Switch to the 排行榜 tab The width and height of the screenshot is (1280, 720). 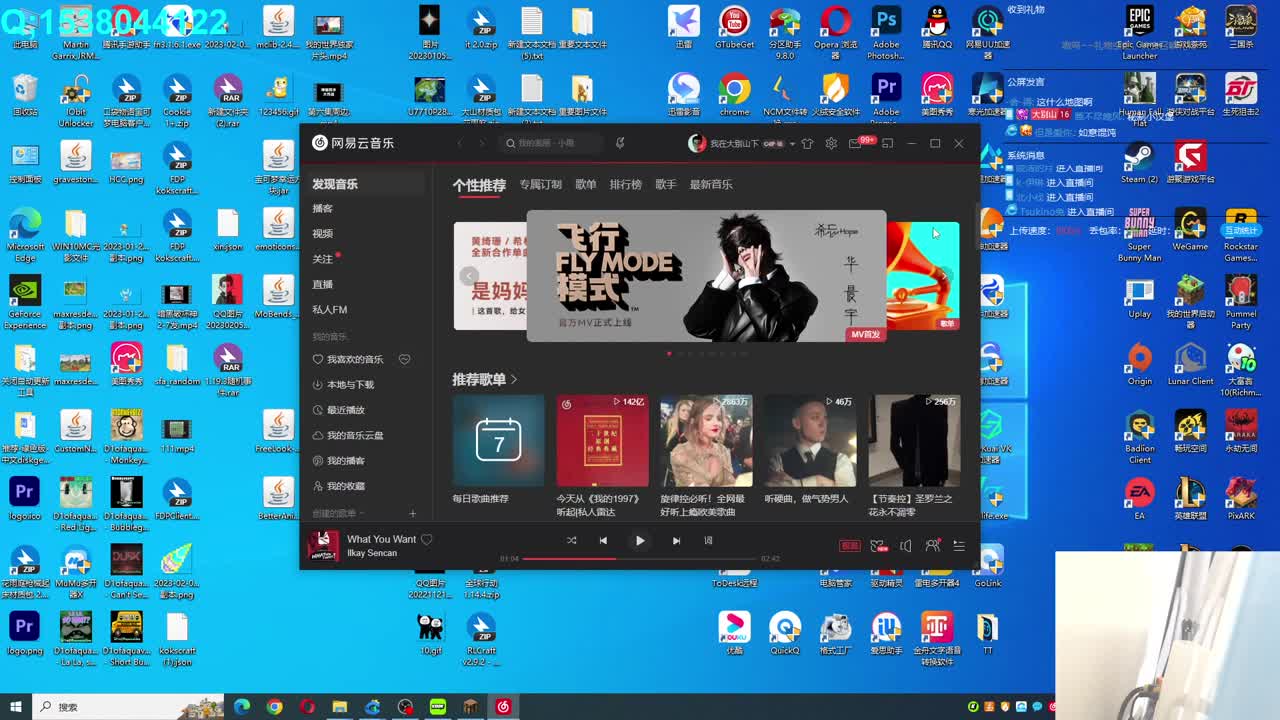pyautogui.click(x=626, y=184)
